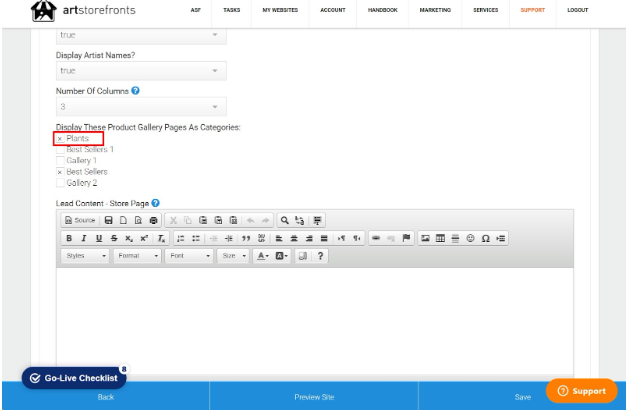Click inside the Lead Content text area
The image size is (629, 410).
click(x=314, y=321)
